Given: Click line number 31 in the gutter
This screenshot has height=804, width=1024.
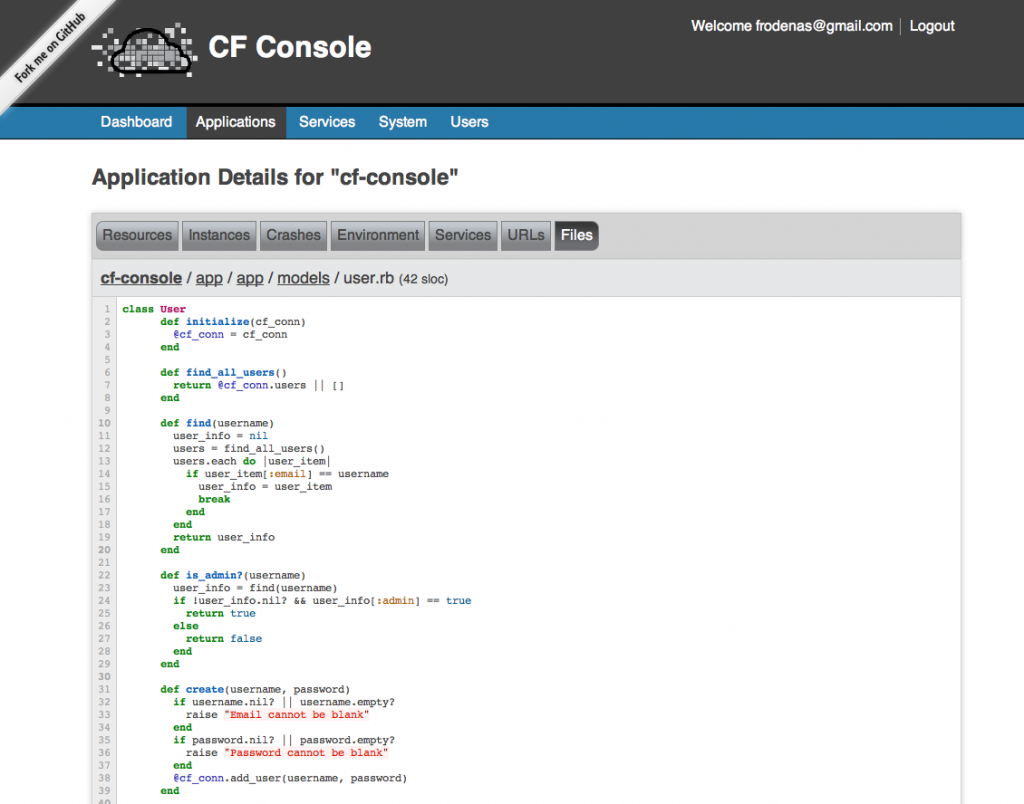Looking at the screenshot, I should [x=104, y=690].
